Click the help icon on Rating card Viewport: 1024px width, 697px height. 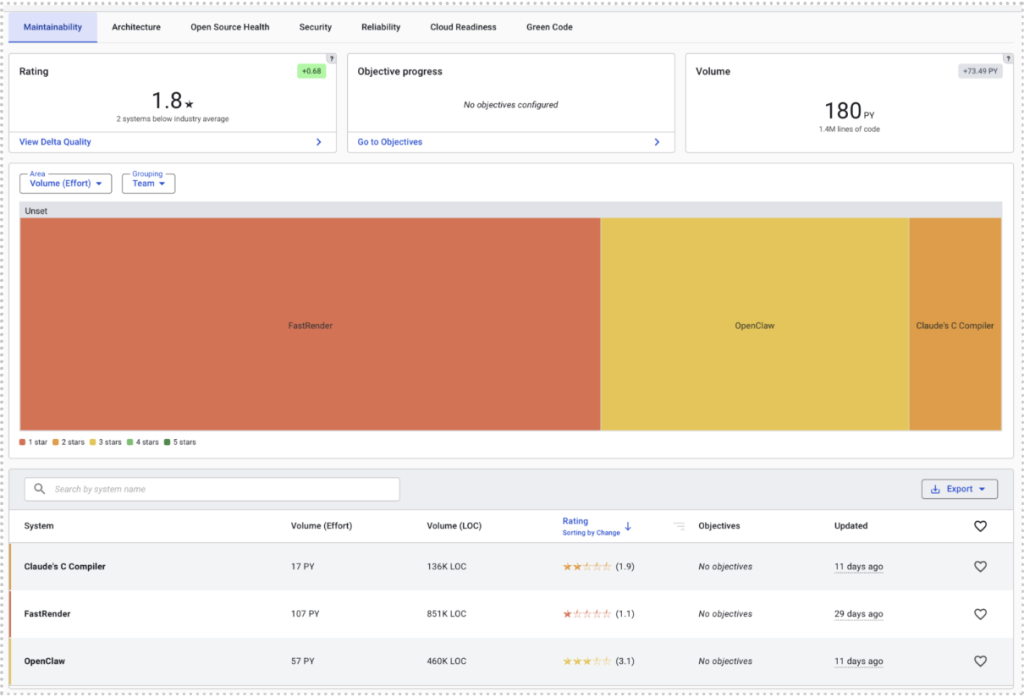coord(332,59)
